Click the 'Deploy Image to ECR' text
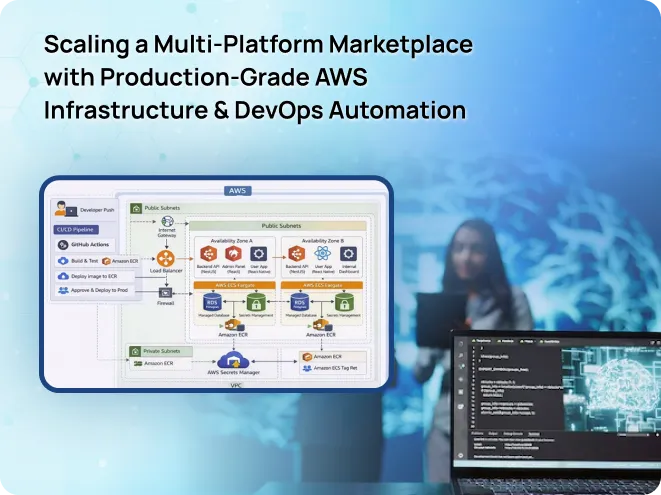 (94, 276)
